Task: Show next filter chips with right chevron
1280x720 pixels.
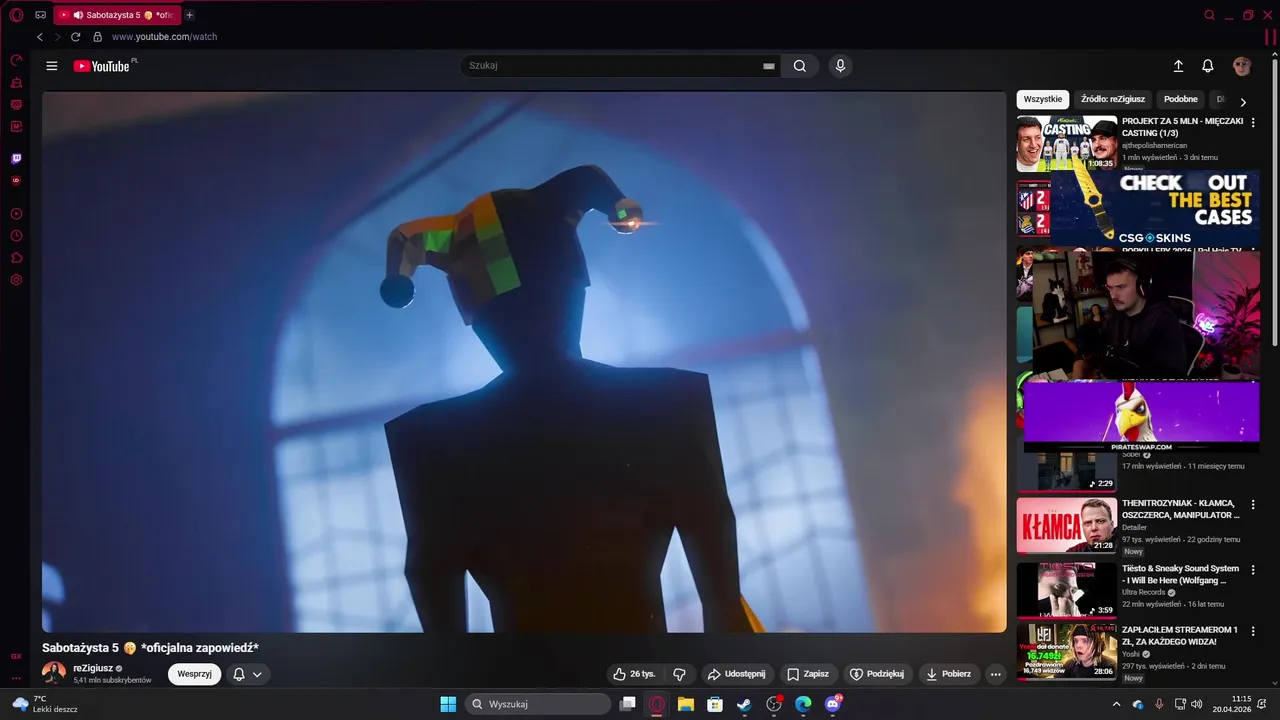Action: pos(1243,102)
